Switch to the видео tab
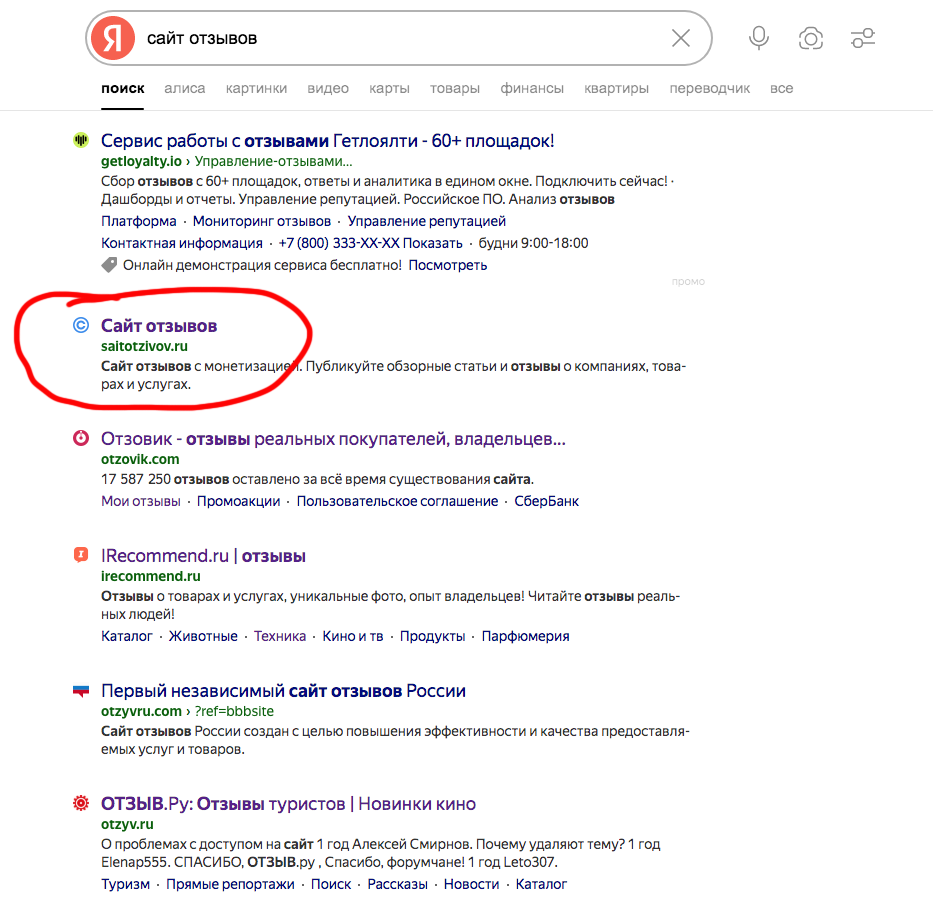This screenshot has height=917, width=933. 328,88
